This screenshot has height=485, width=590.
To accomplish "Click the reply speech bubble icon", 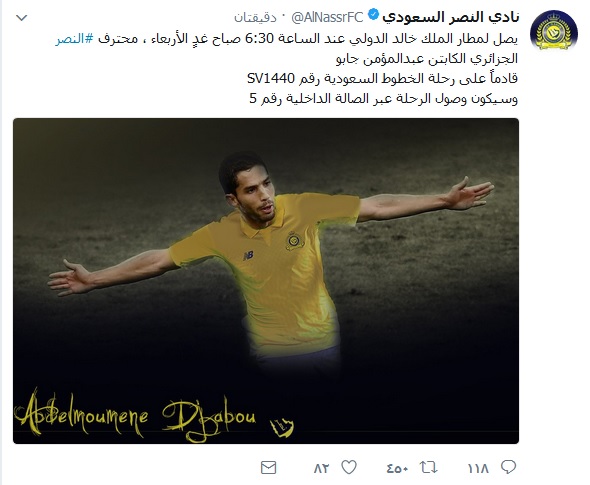I will (x=508, y=467).
